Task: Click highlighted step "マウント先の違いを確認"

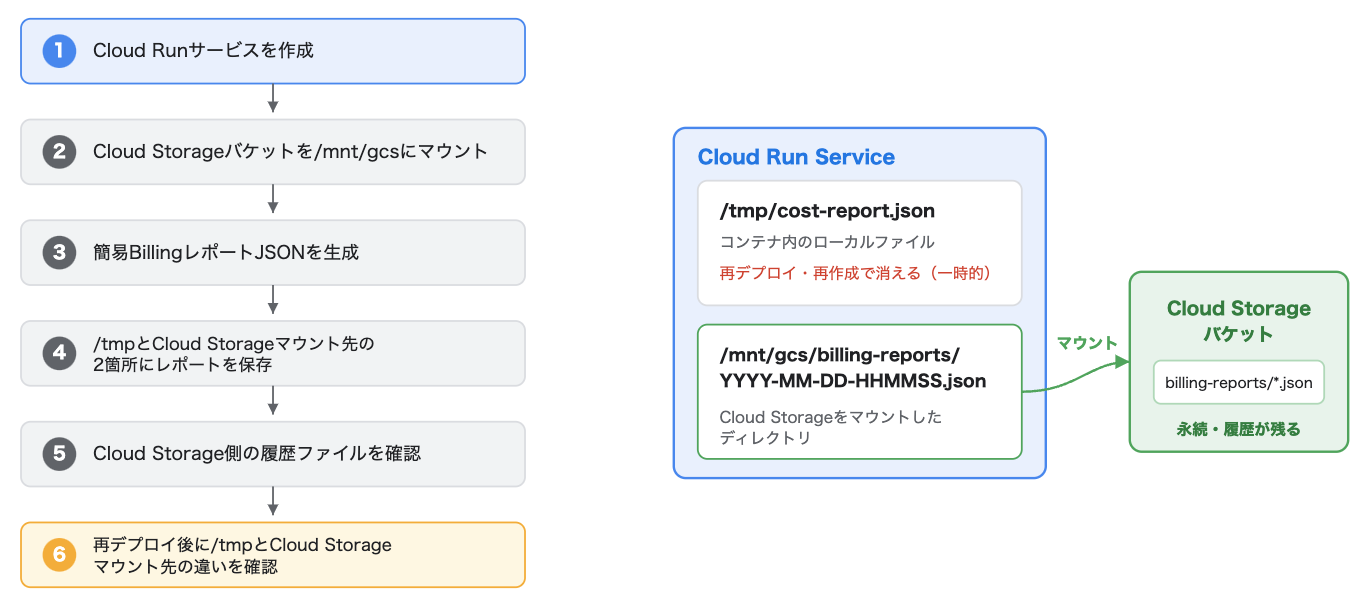Action: tap(273, 555)
